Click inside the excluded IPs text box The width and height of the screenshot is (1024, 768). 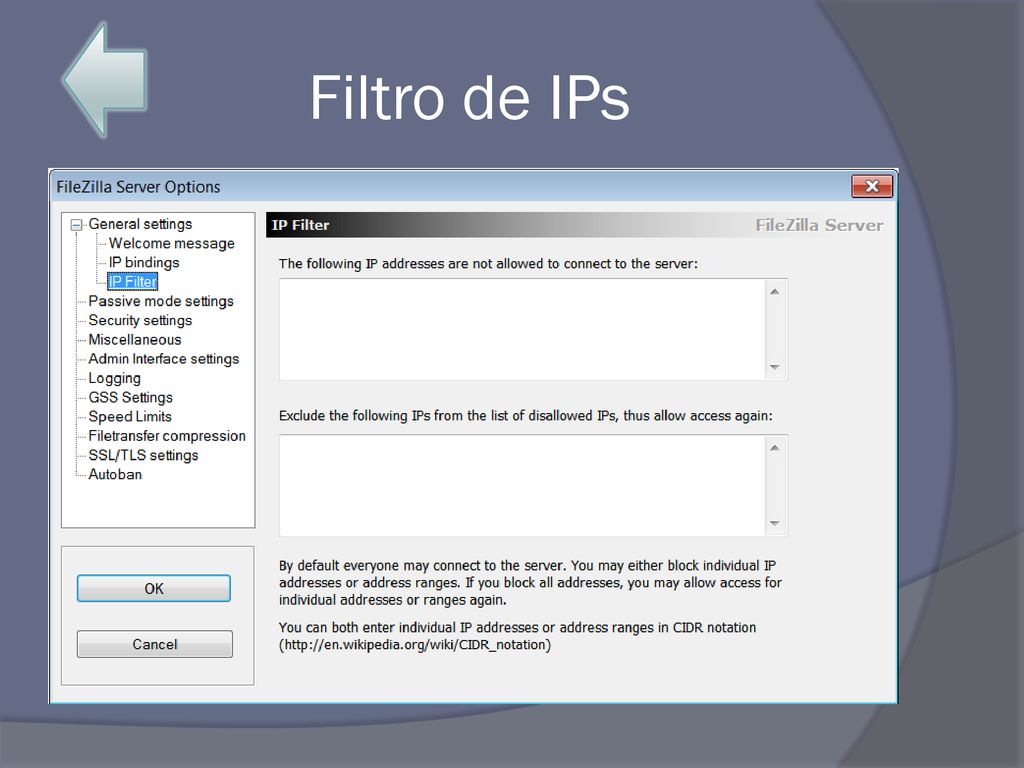click(x=522, y=485)
